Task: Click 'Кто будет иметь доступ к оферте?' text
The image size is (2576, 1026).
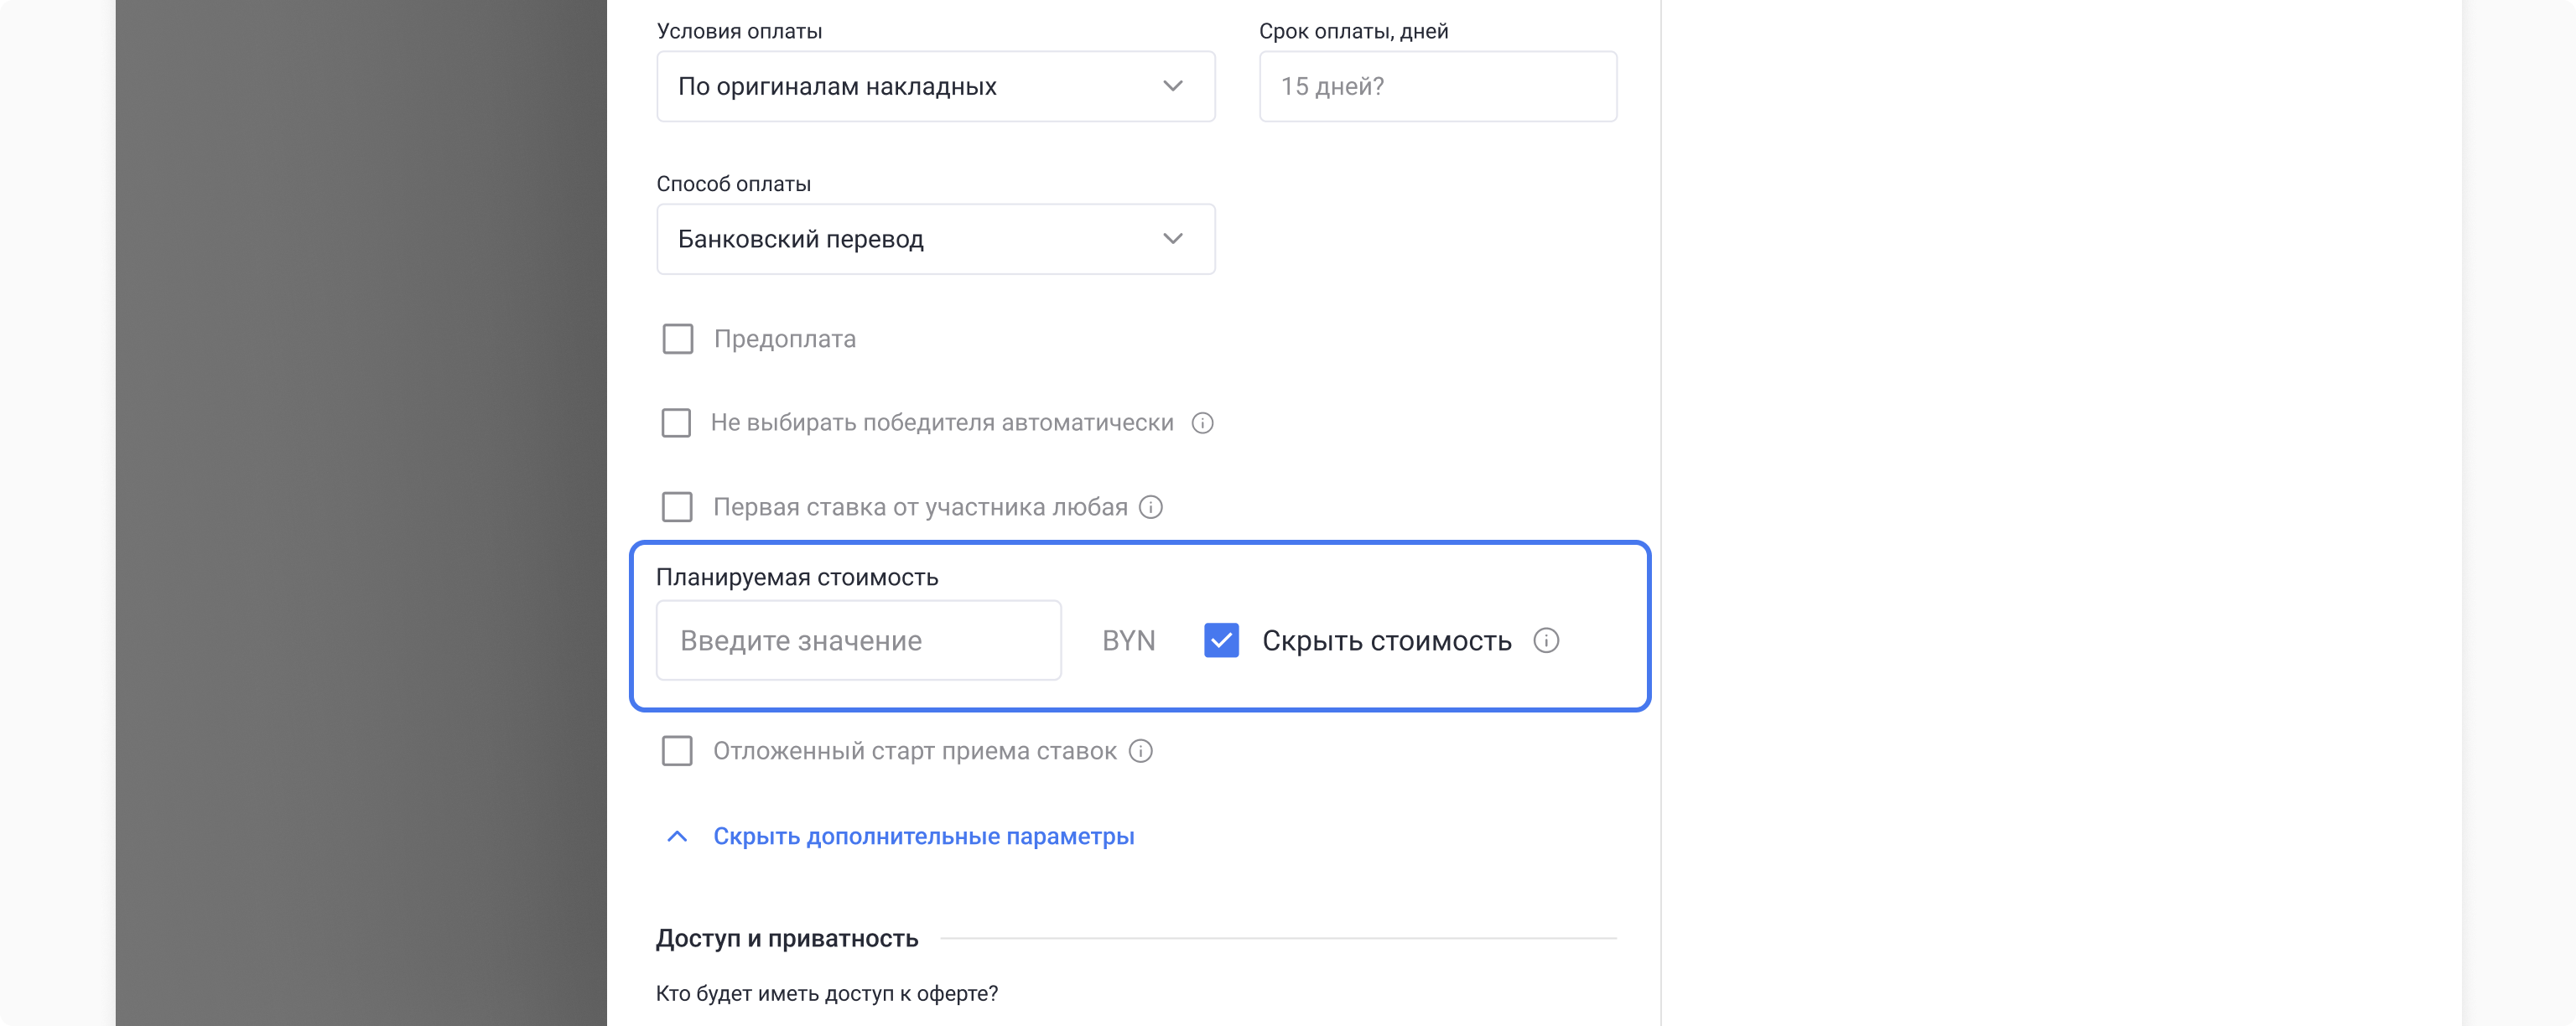Action: [826, 993]
